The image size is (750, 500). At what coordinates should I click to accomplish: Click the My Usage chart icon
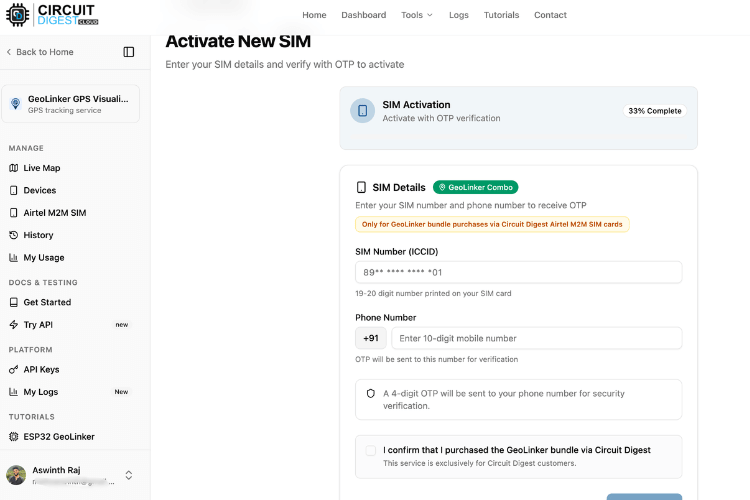[13, 257]
